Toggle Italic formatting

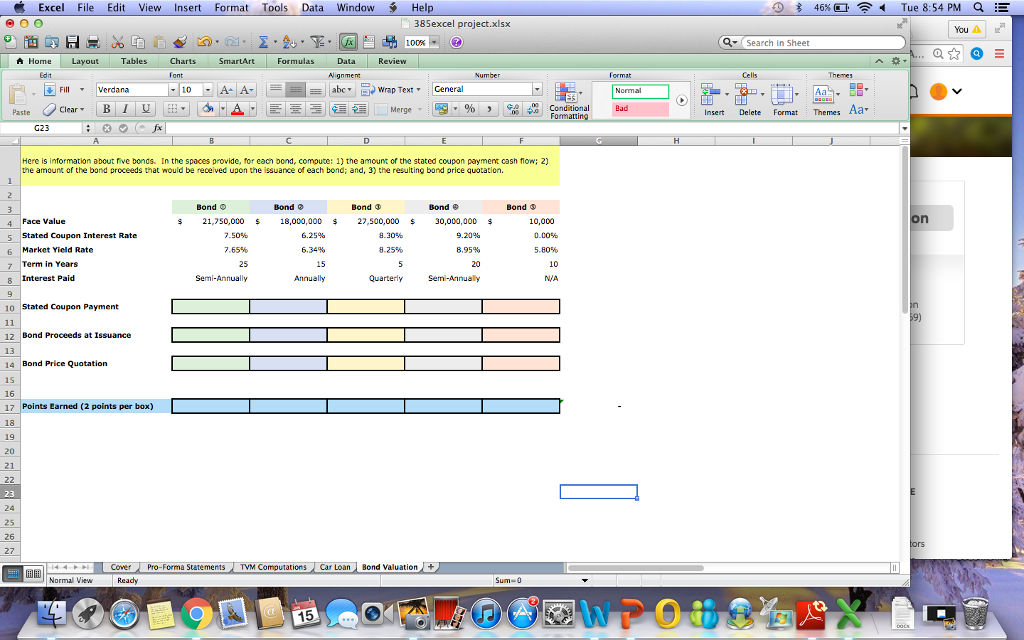125,109
